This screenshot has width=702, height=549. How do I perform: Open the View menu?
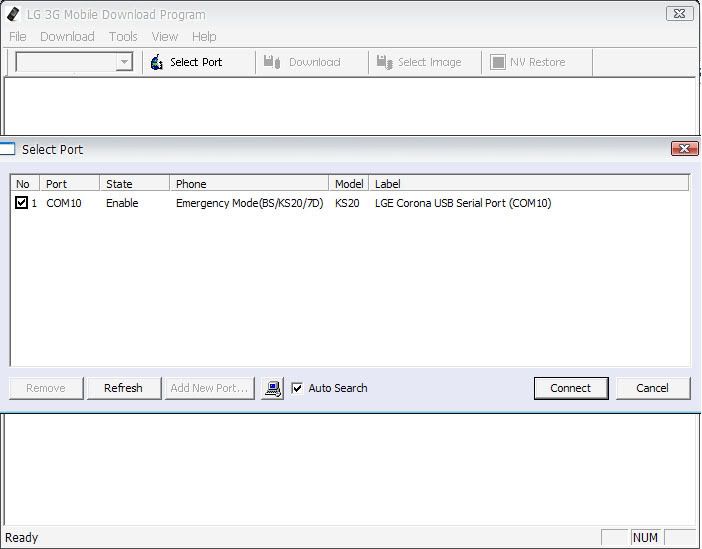click(165, 37)
